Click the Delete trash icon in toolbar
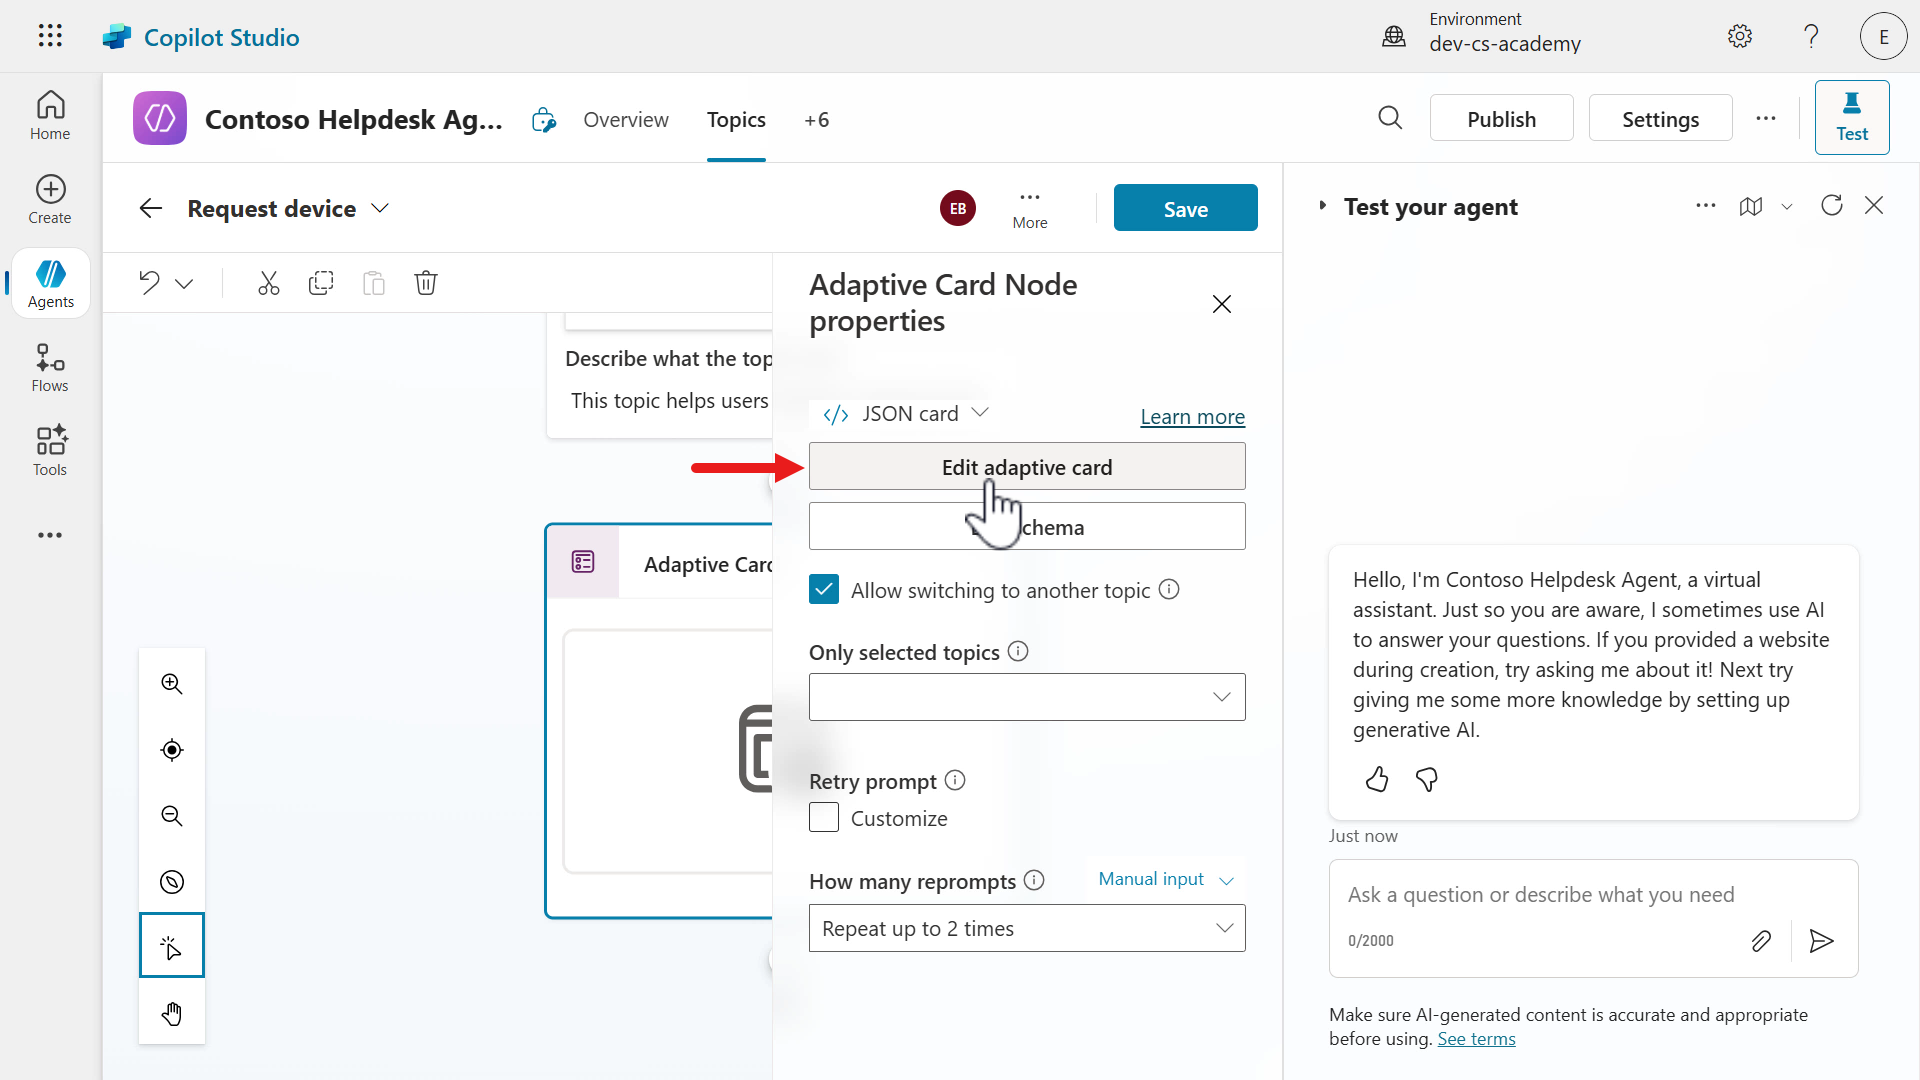The width and height of the screenshot is (1920, 1080). (x=426, y=283)
